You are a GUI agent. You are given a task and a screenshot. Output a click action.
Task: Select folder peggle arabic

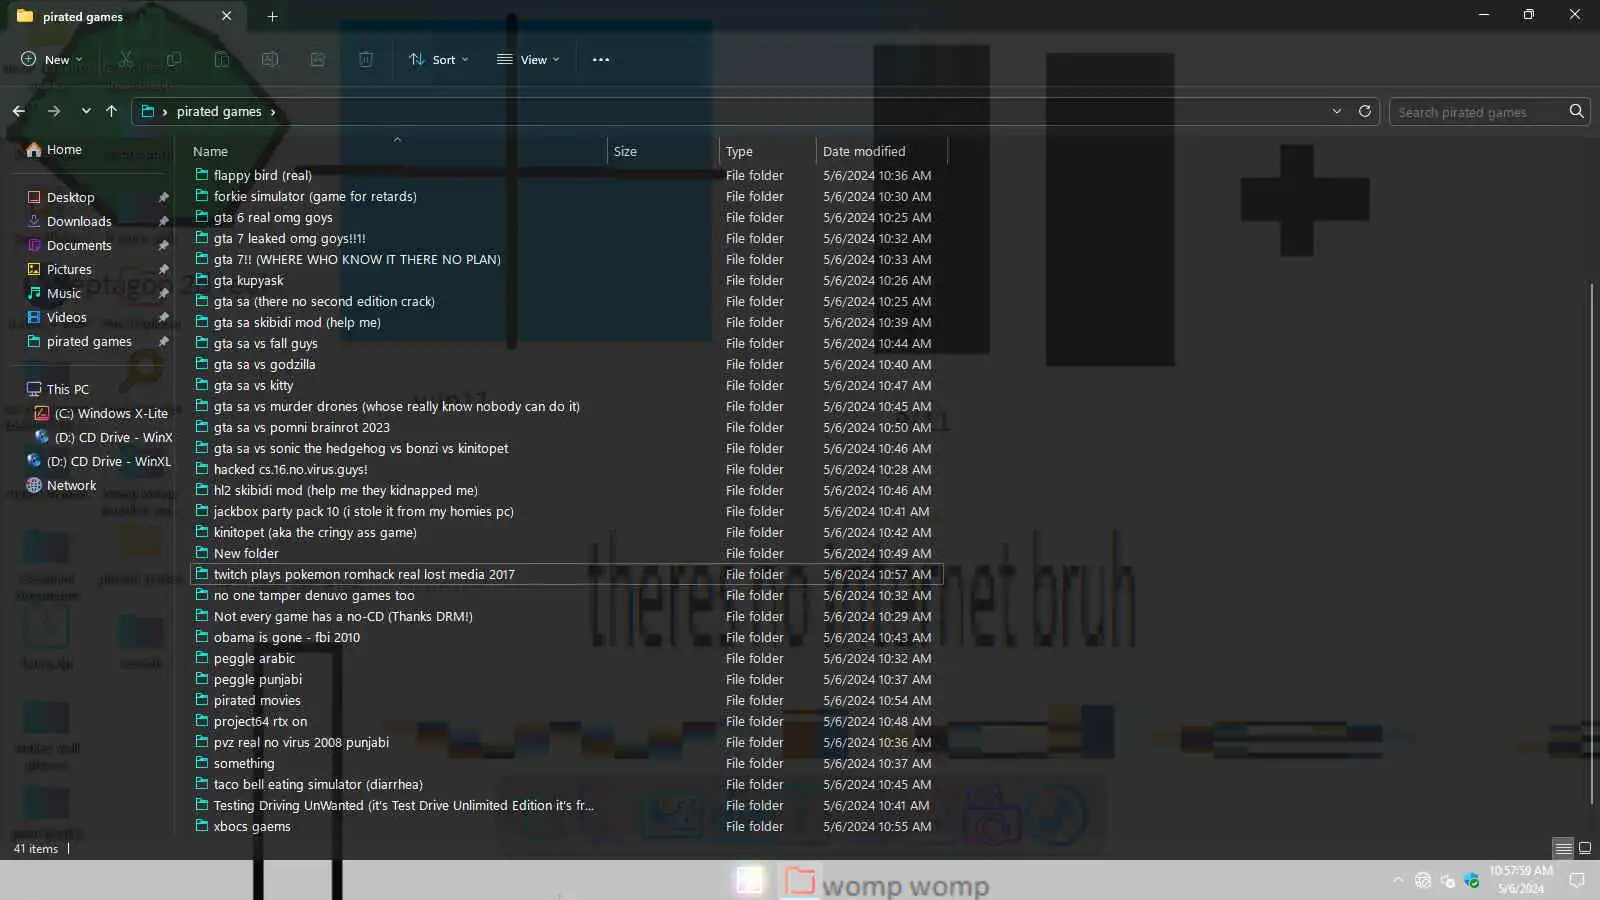click(566, 658)
